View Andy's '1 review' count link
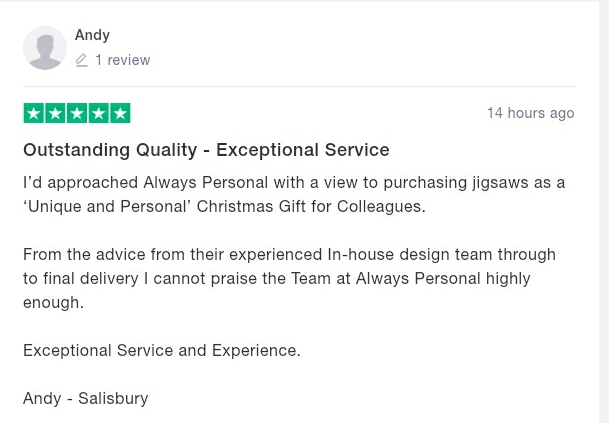Image resolution: width=609 pixels, height=423 pixels. click(x=122, y=60)
